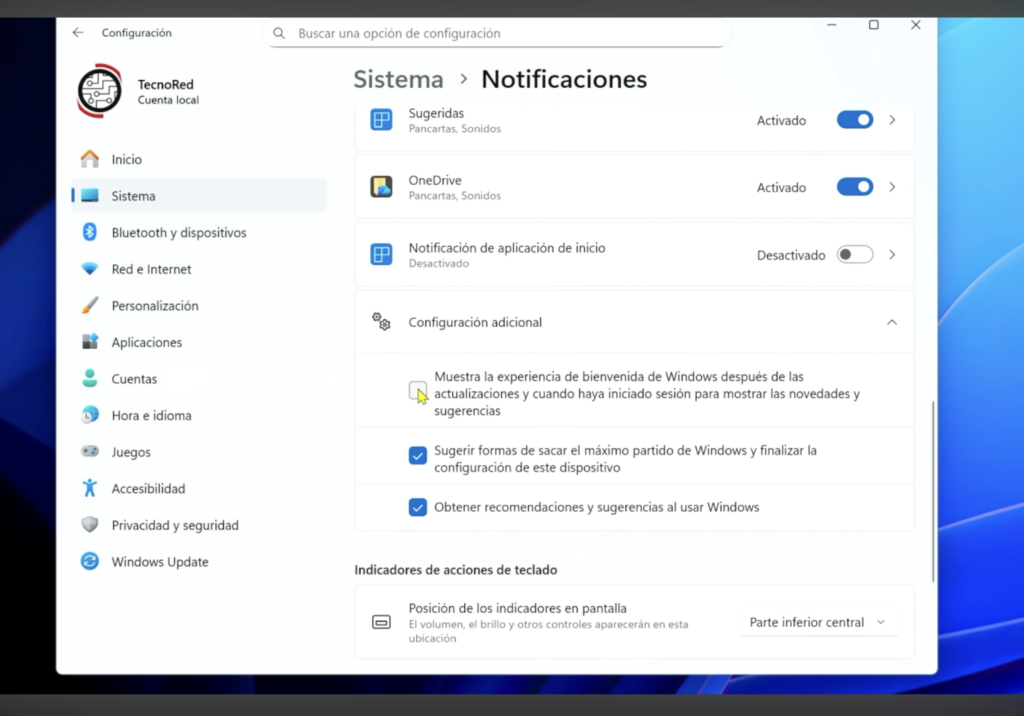
Task: Click the Hora e idioma clock icon
Action: 89,415
